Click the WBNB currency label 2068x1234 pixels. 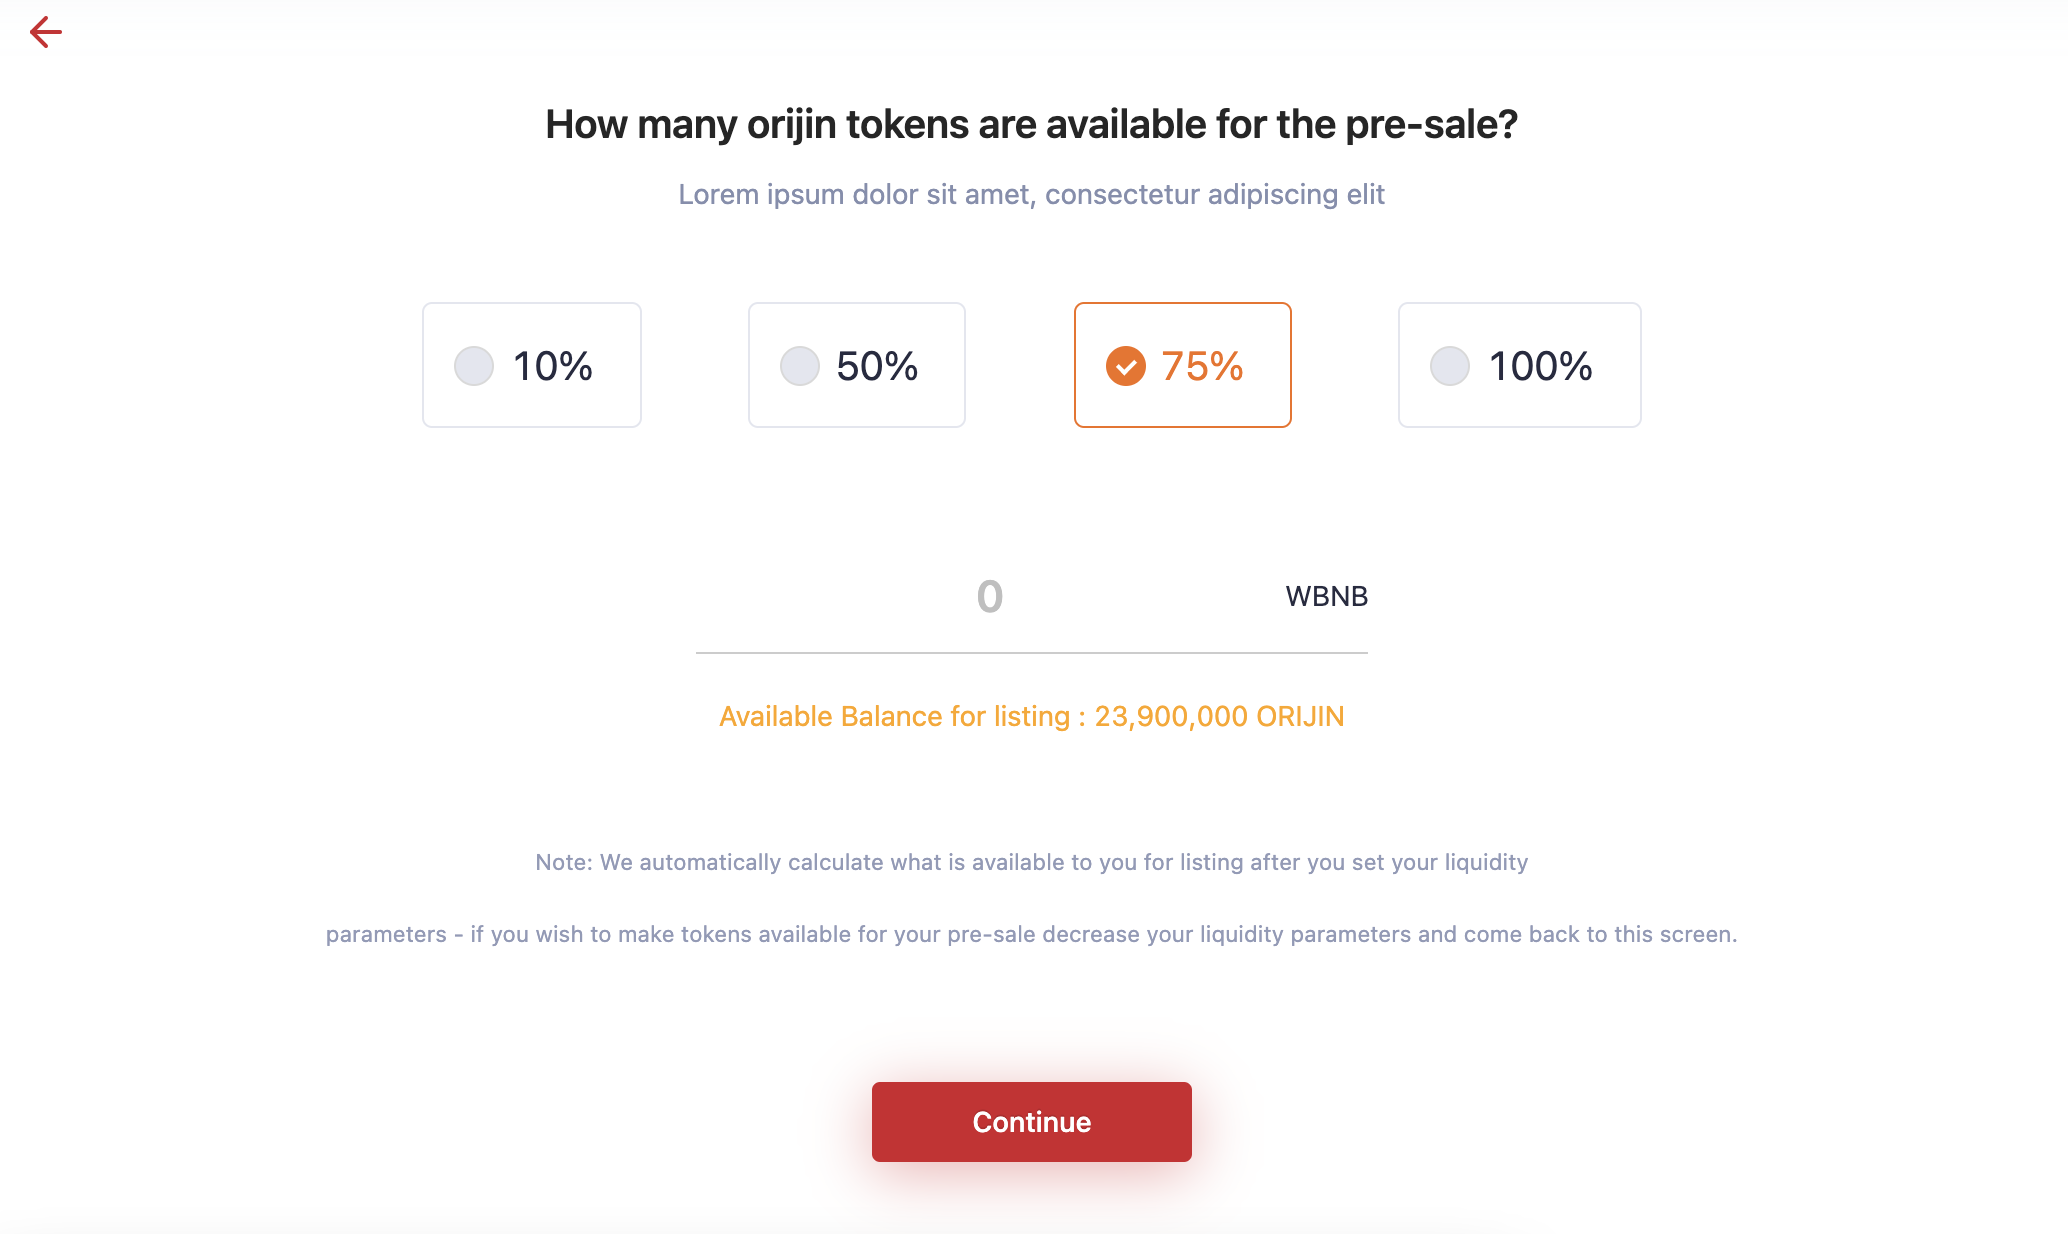pos(1326,597)
